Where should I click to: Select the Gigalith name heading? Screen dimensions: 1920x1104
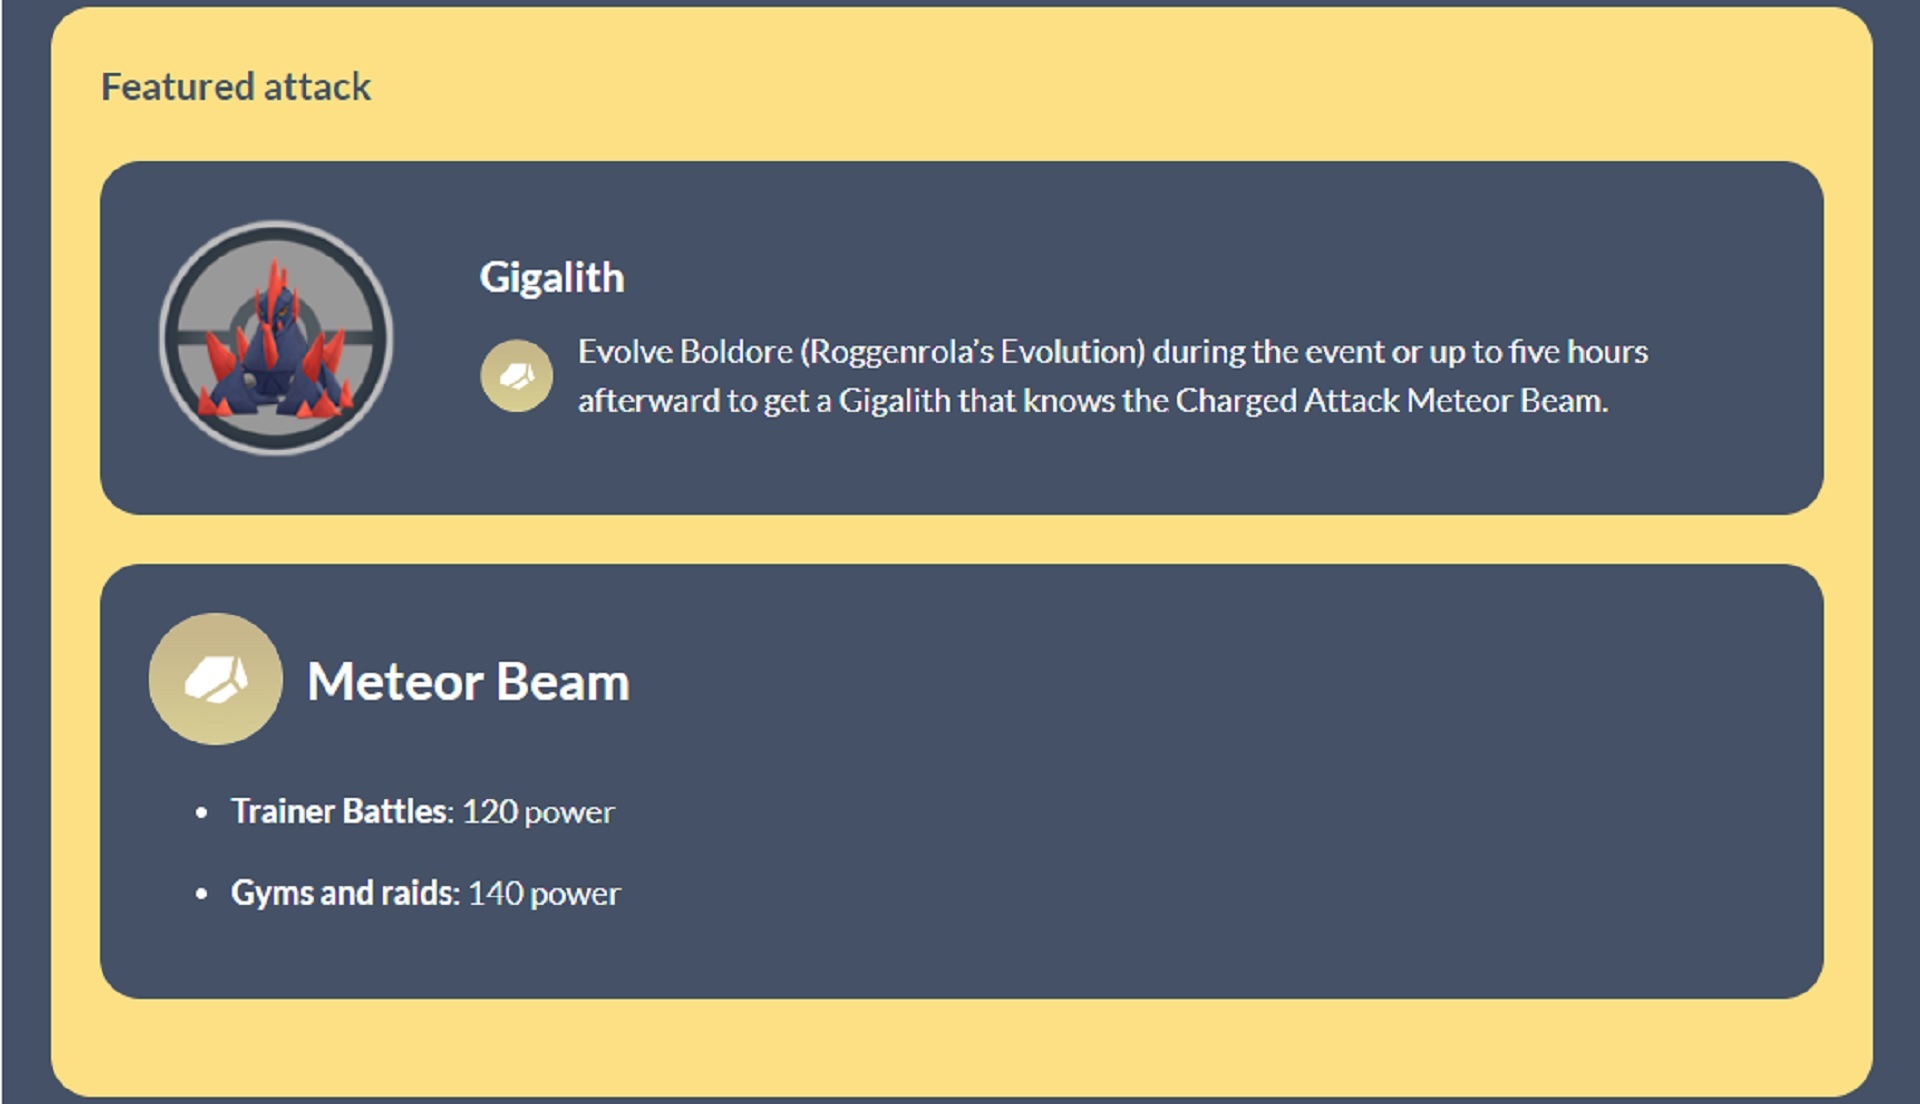point(551,277)
